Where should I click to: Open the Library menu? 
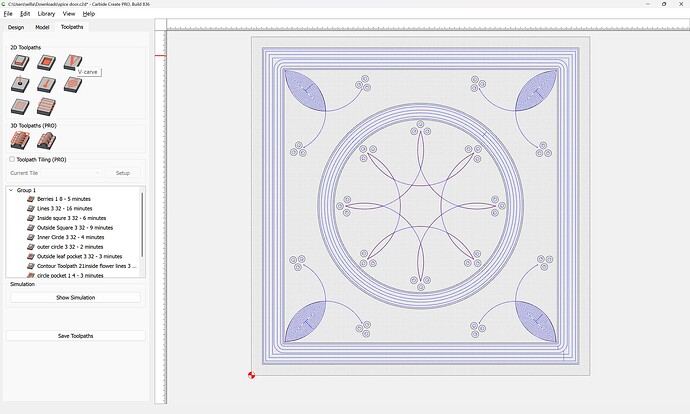click(x=46, y=14)
